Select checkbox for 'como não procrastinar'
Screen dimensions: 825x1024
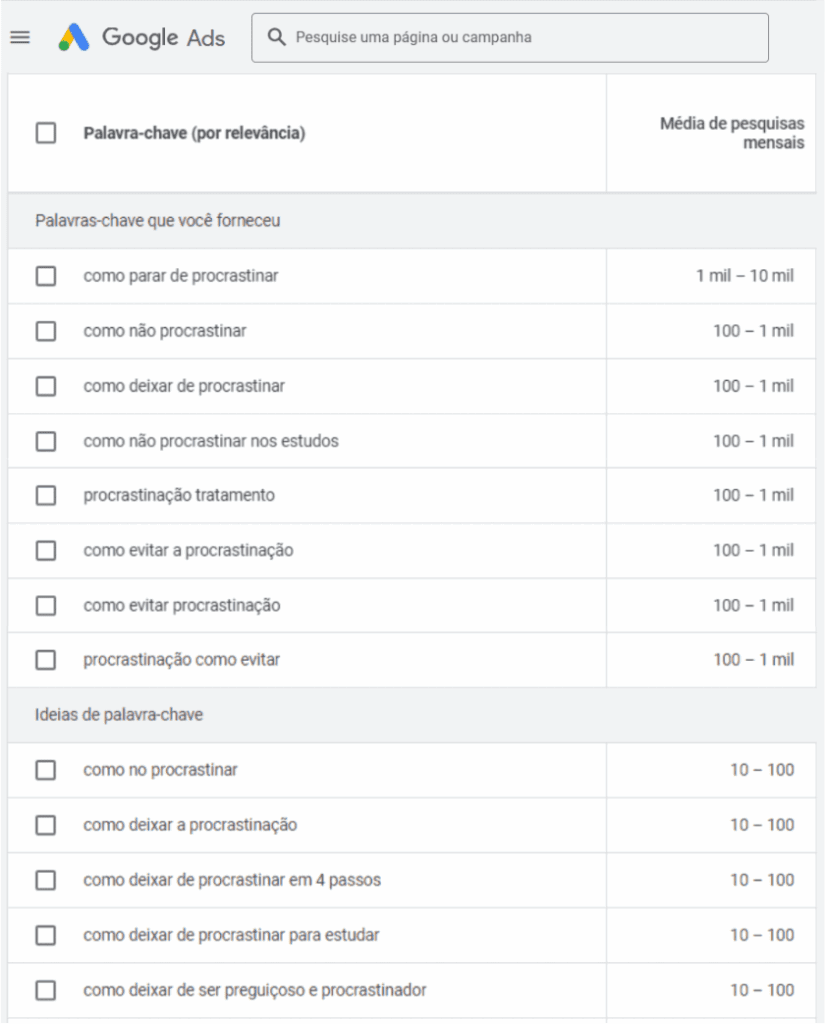[46, 331]
